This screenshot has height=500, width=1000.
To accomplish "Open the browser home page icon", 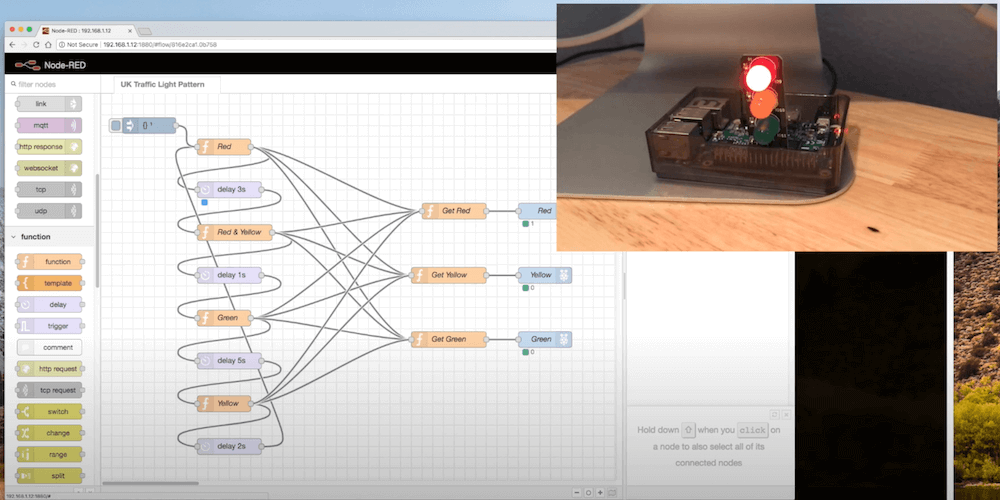I will pyautogui.click(x=48, y=45).
